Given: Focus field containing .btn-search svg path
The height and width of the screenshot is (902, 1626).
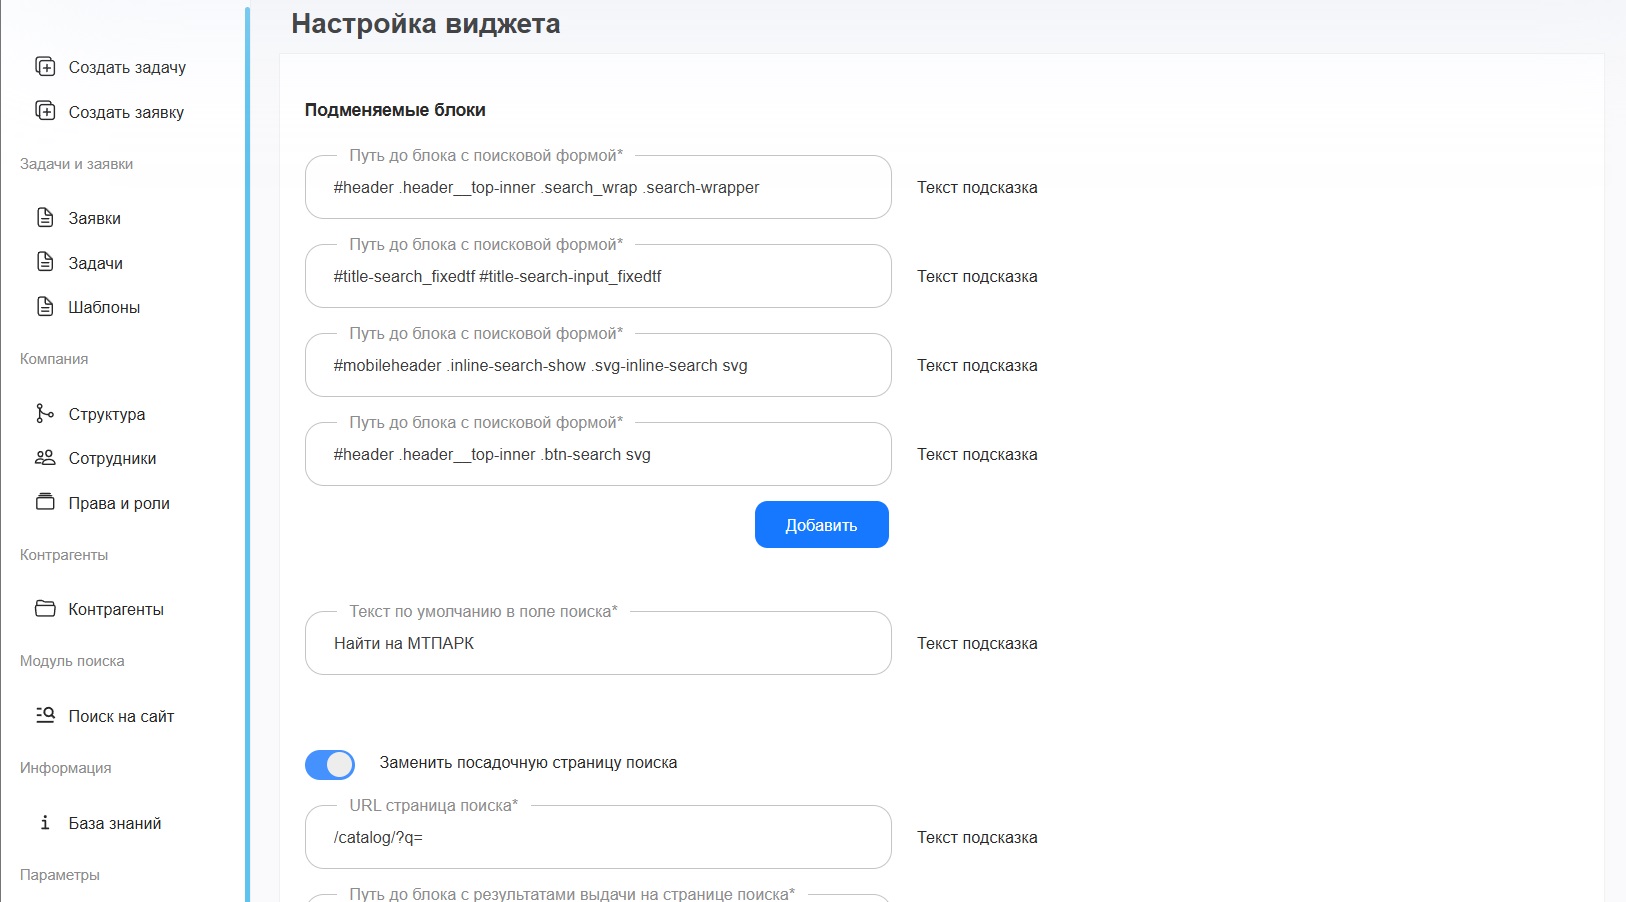Looking at the screenshot, I should [598, 454].
